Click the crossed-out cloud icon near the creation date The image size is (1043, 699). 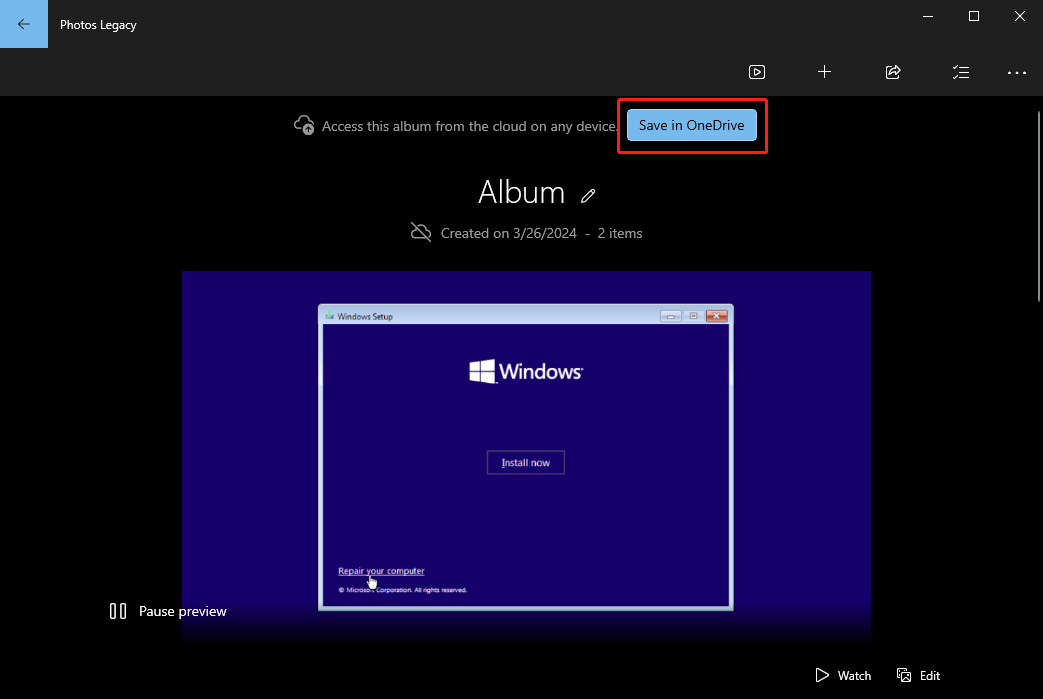click(x=421, y=233)
